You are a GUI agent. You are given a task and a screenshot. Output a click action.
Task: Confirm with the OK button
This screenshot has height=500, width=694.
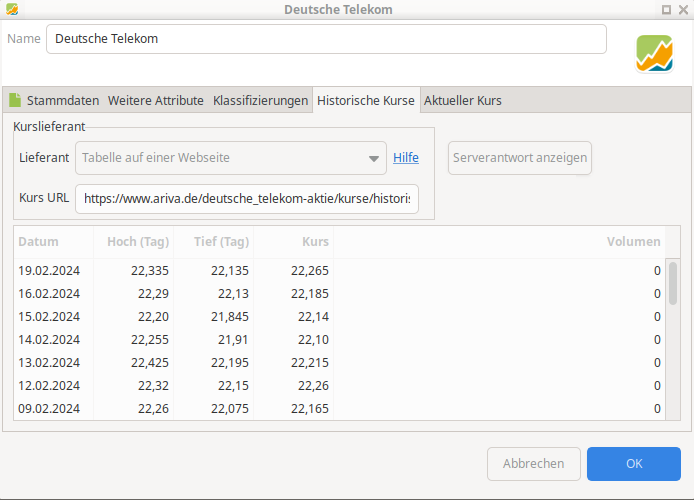(x=634, y=464)
